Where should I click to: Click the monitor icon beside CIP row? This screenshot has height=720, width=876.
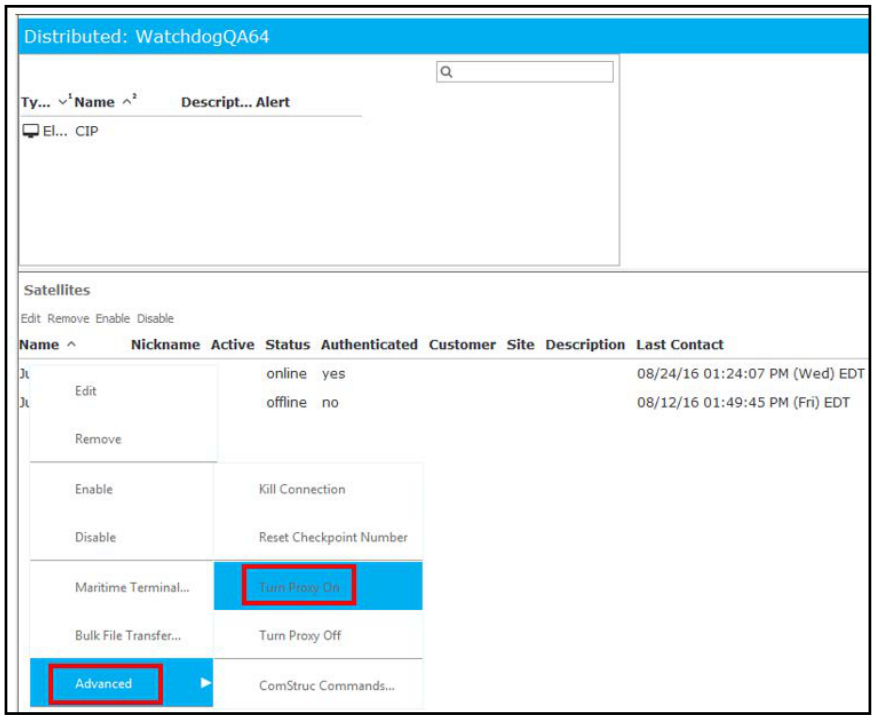[31, 131]
